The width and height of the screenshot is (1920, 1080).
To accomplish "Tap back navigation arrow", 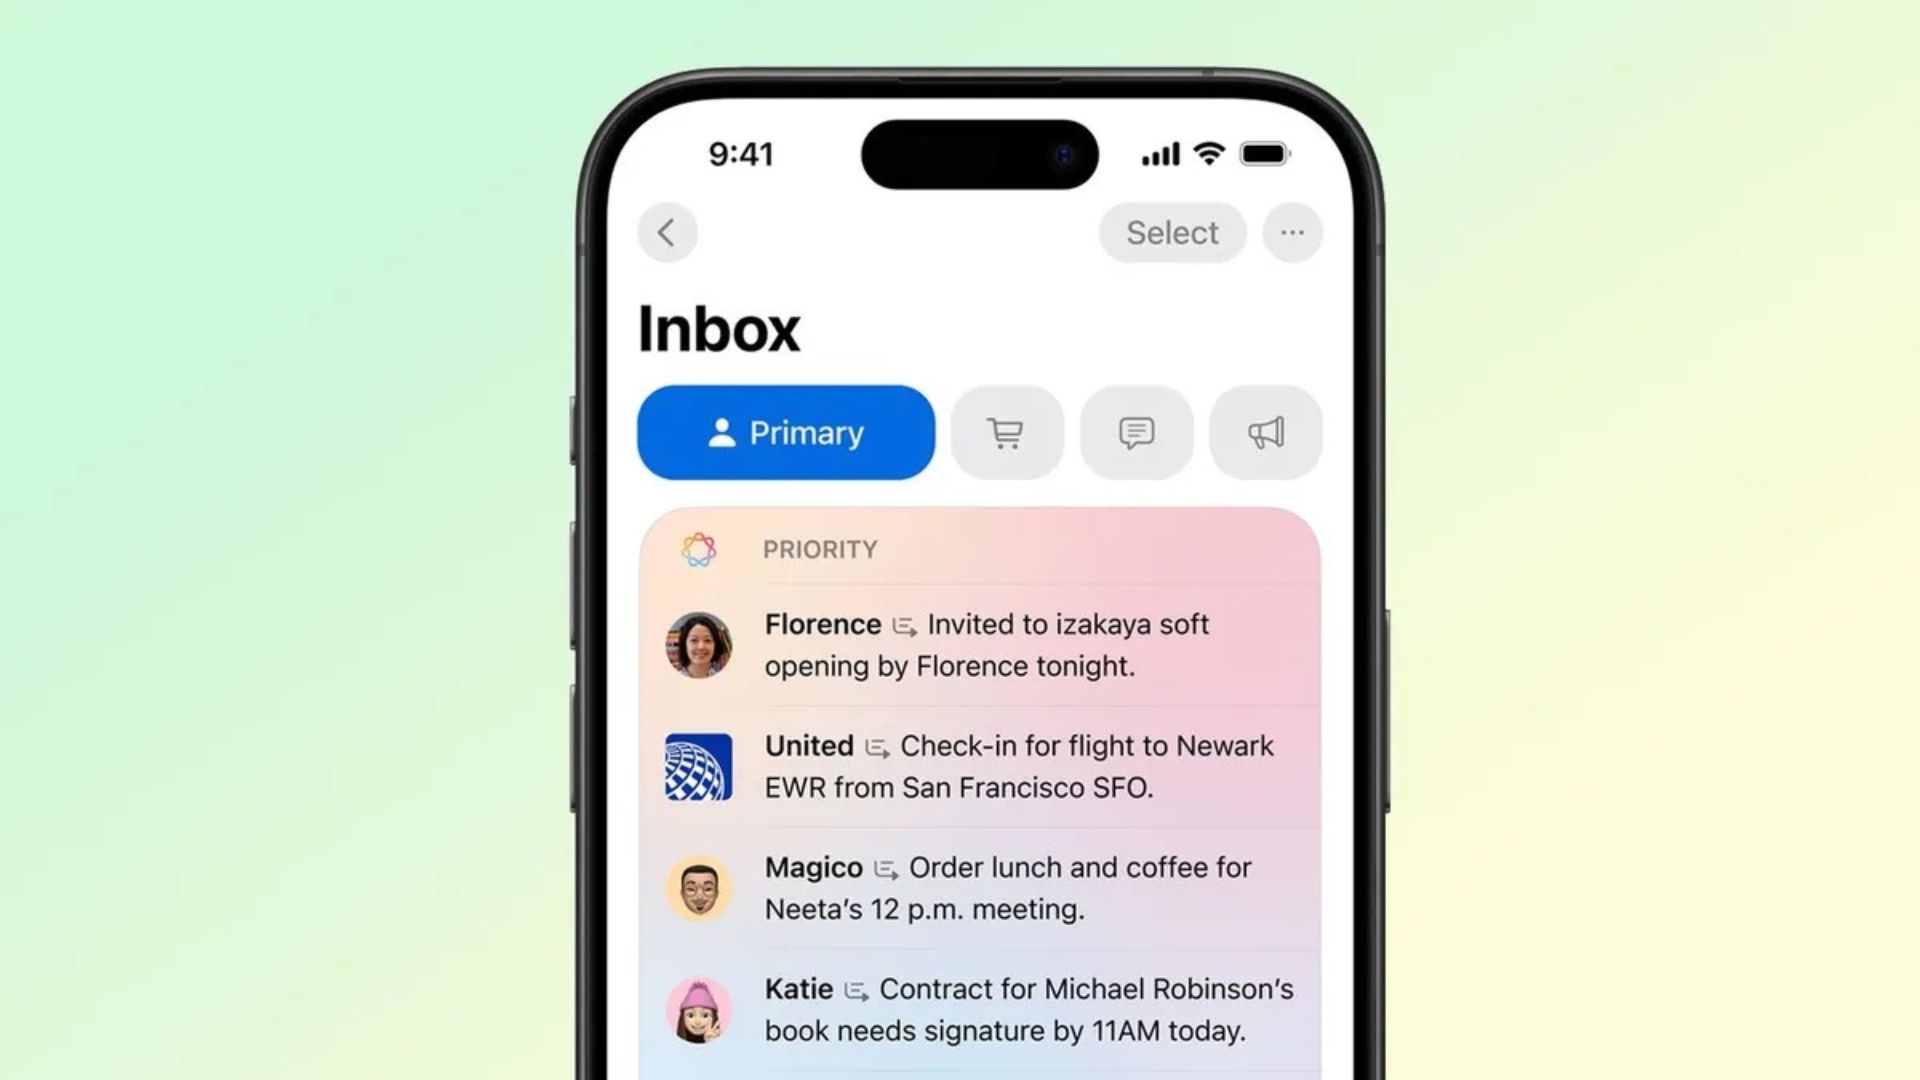I will click(667, 232).
